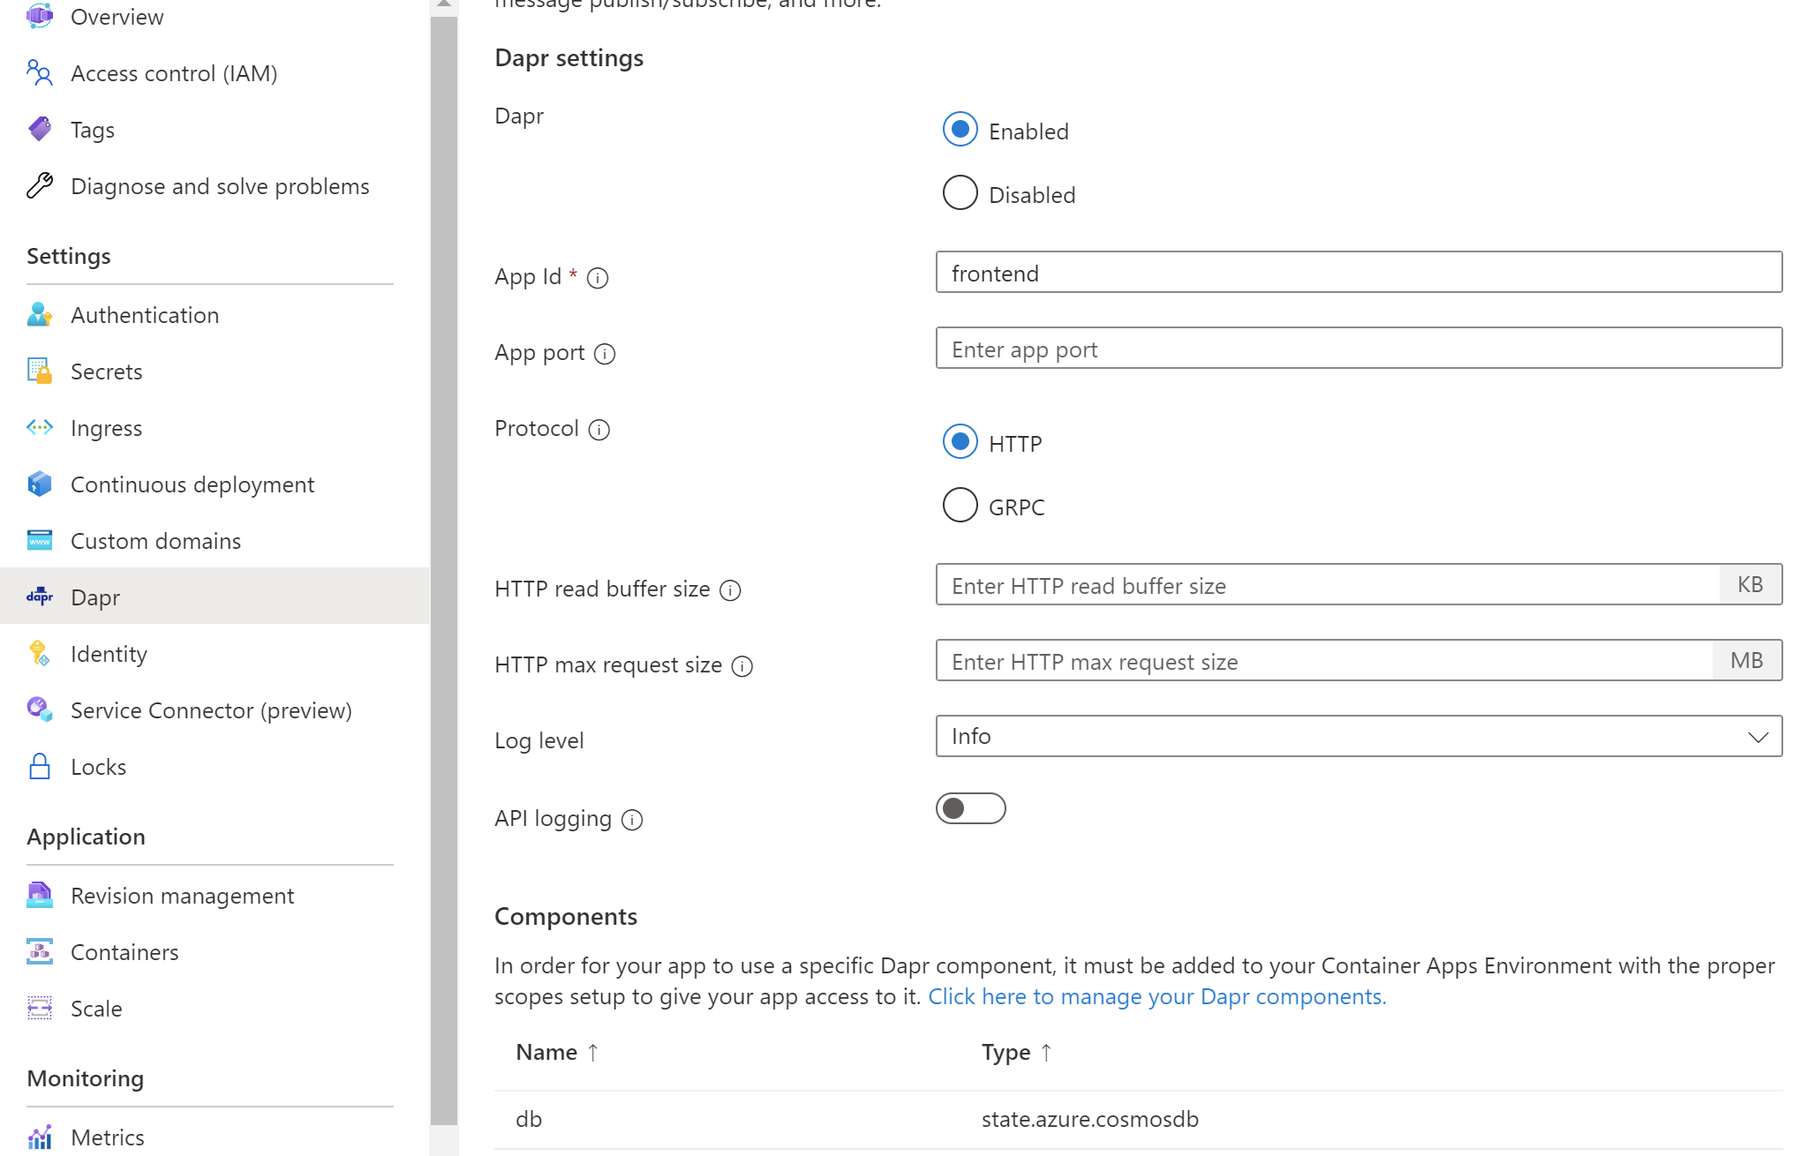
Task: Click the Revision management icon
Action: (40, 895)
